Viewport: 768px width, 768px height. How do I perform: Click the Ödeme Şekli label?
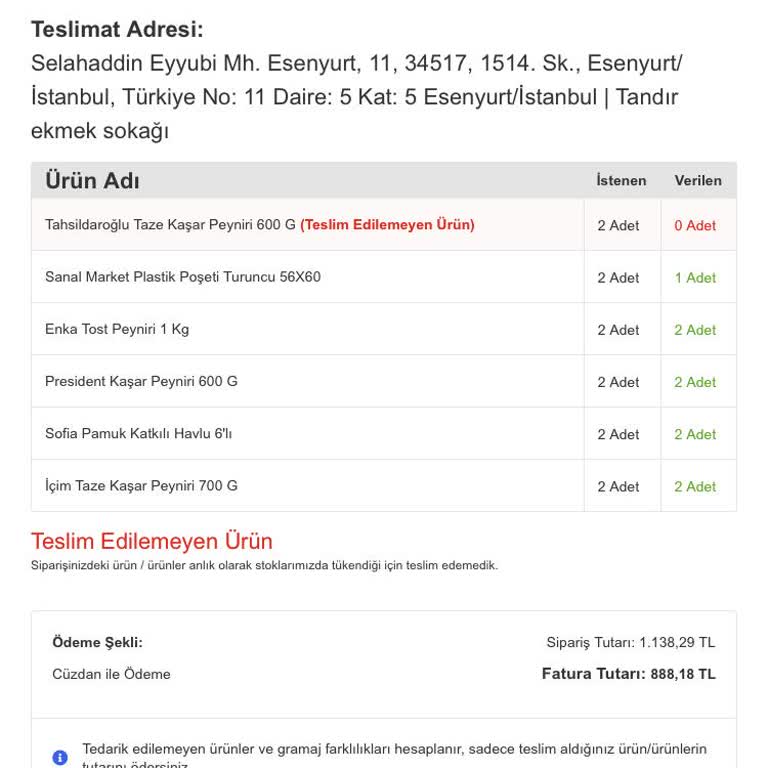pos(97,642)
